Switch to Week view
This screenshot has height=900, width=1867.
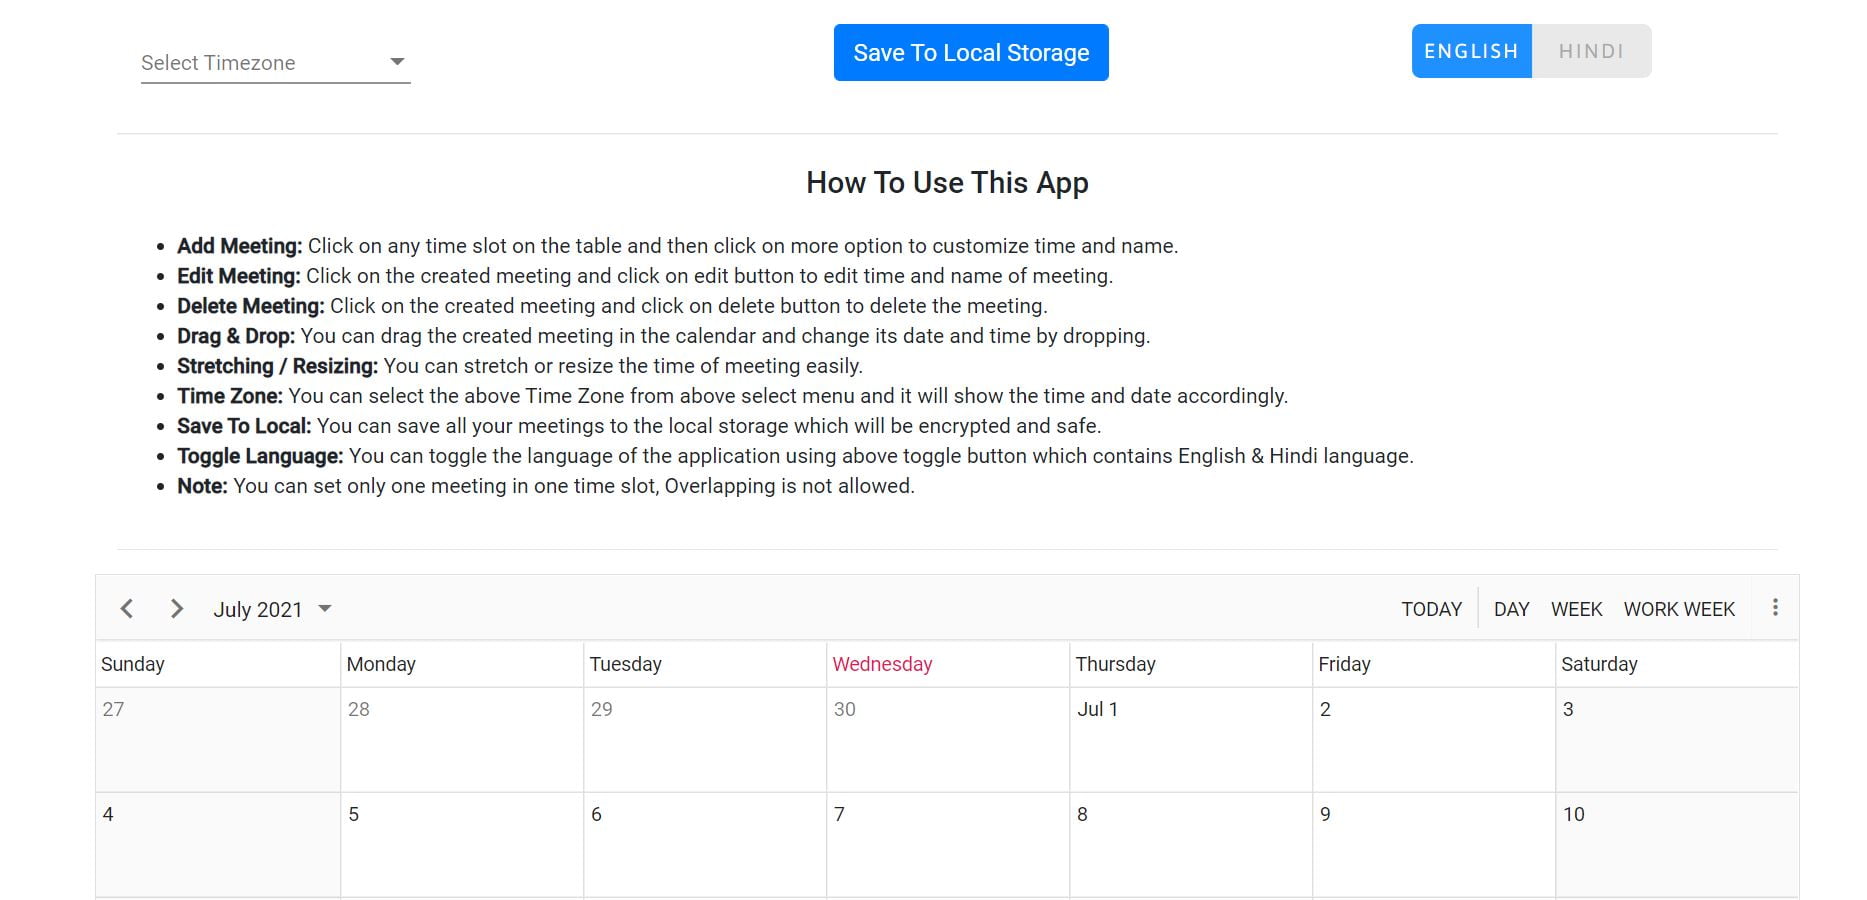pyautogui.click(x=1576, y=610)
